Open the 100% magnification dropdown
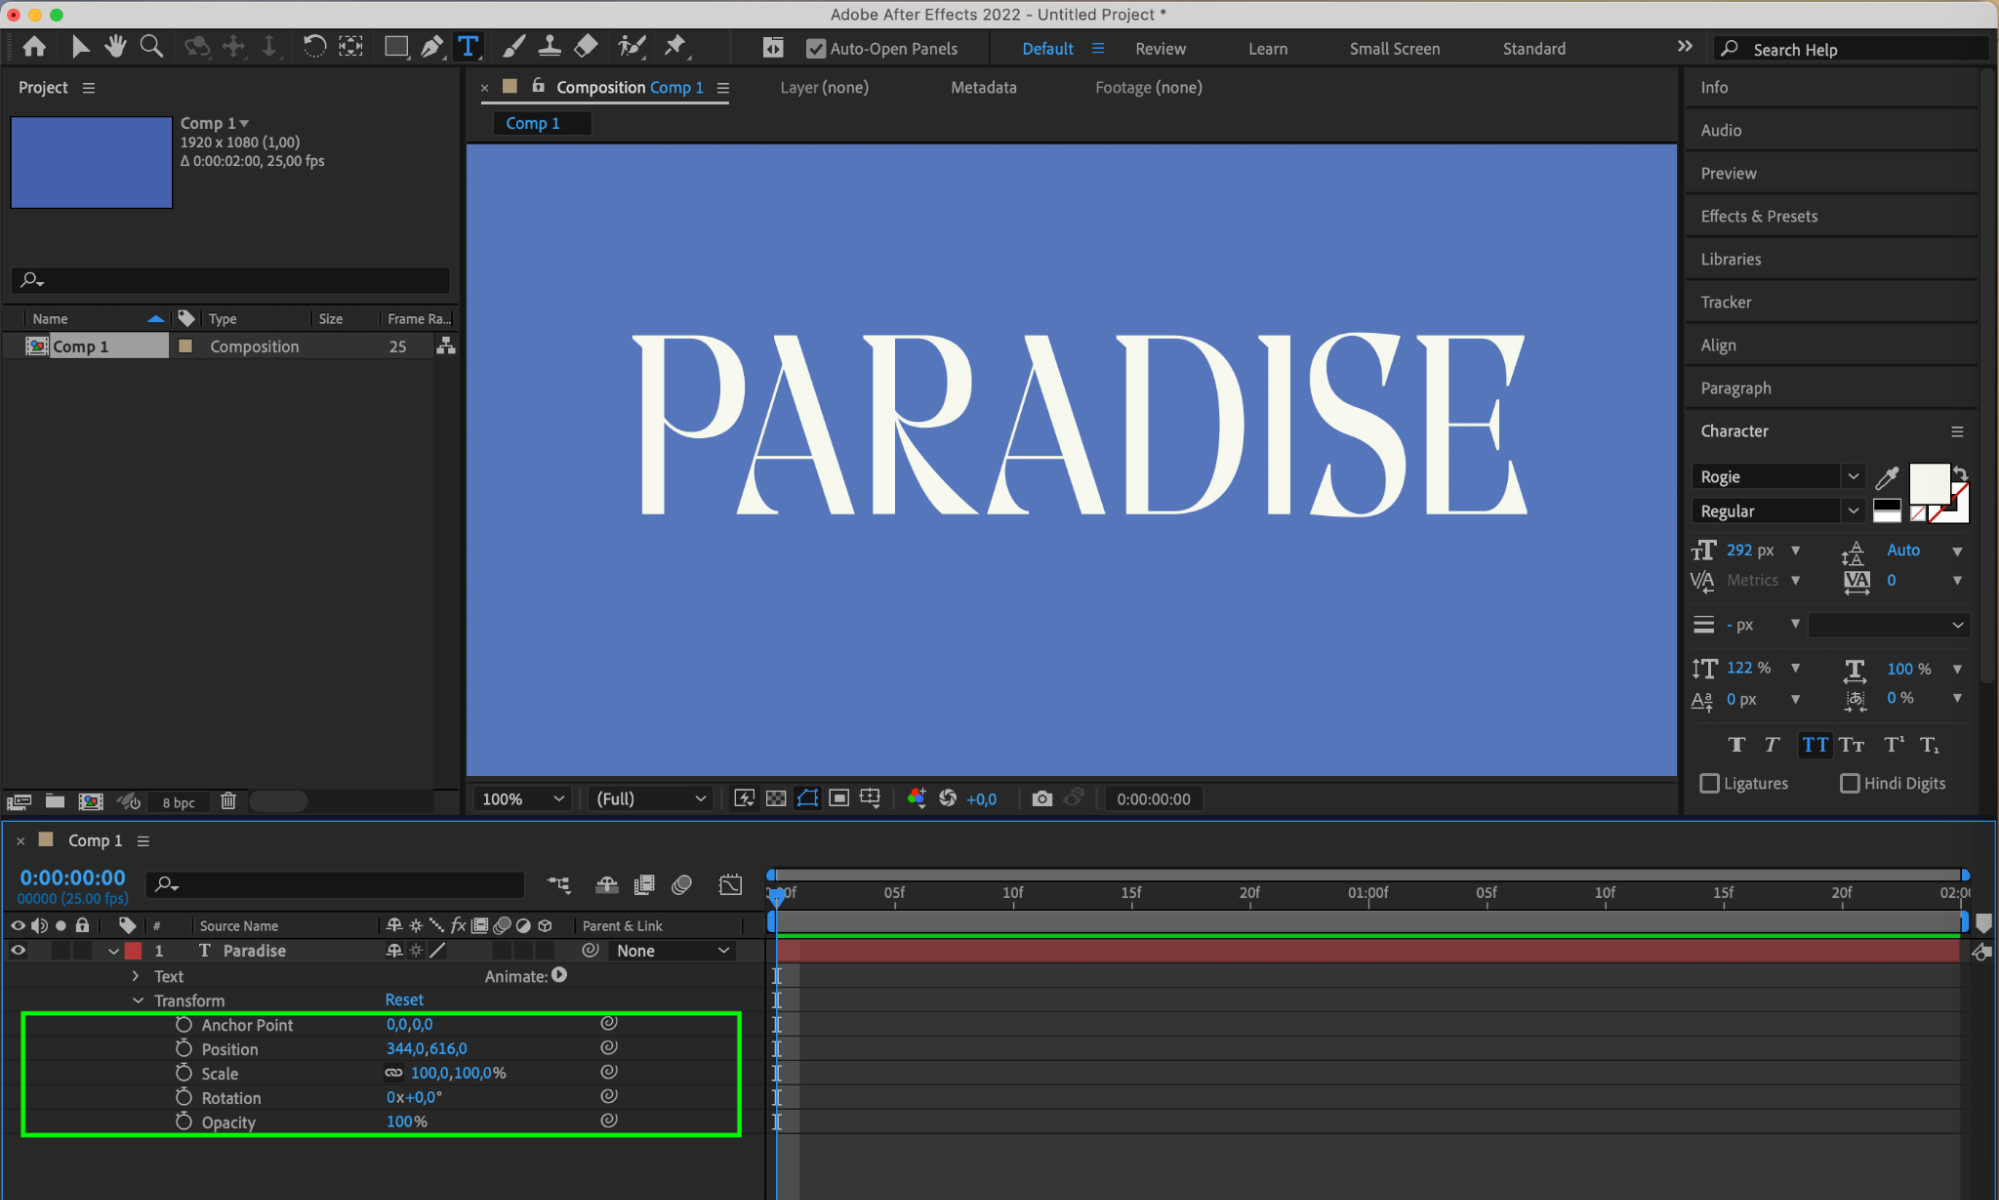The height and width of the screenshot is (1200, 1999). point(523,798)
